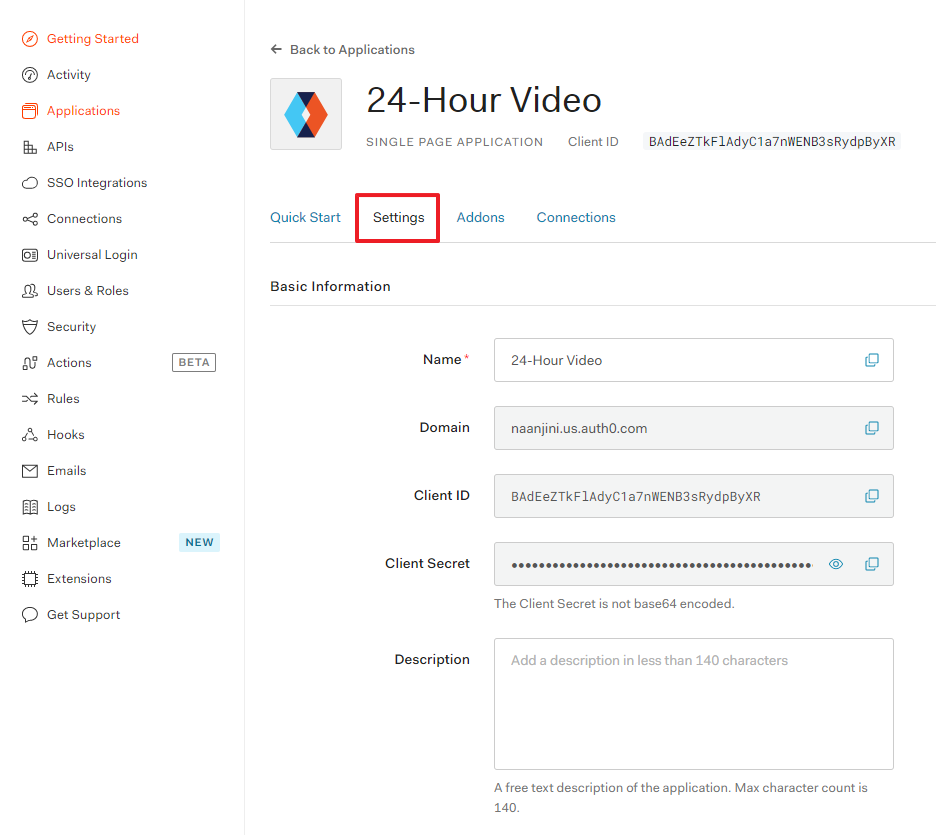Click the Extensions chip icon
The height and width of the screenshot is (835, 936).
(x=30, y=579)
